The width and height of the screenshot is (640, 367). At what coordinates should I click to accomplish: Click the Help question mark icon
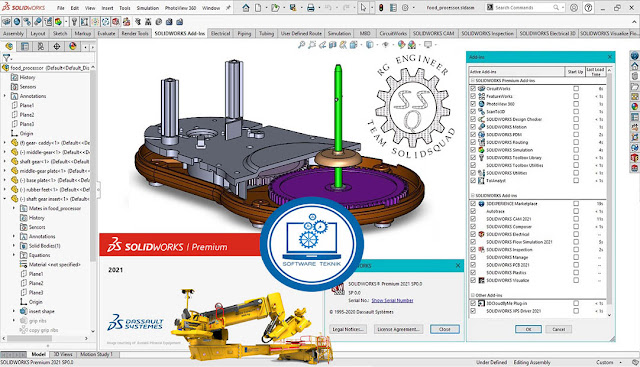point(588,8)
